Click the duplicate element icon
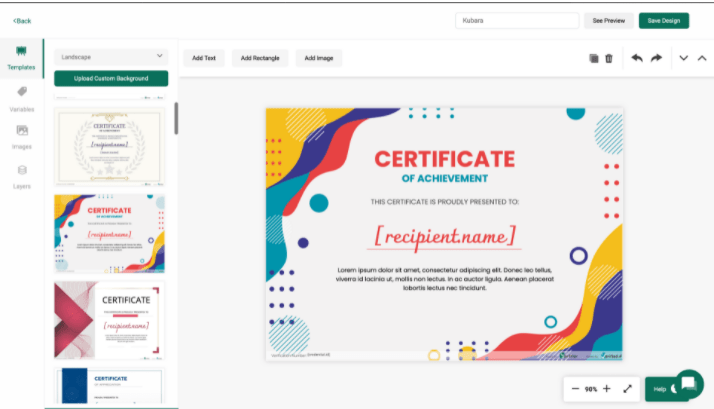 [x=594, y=59]
